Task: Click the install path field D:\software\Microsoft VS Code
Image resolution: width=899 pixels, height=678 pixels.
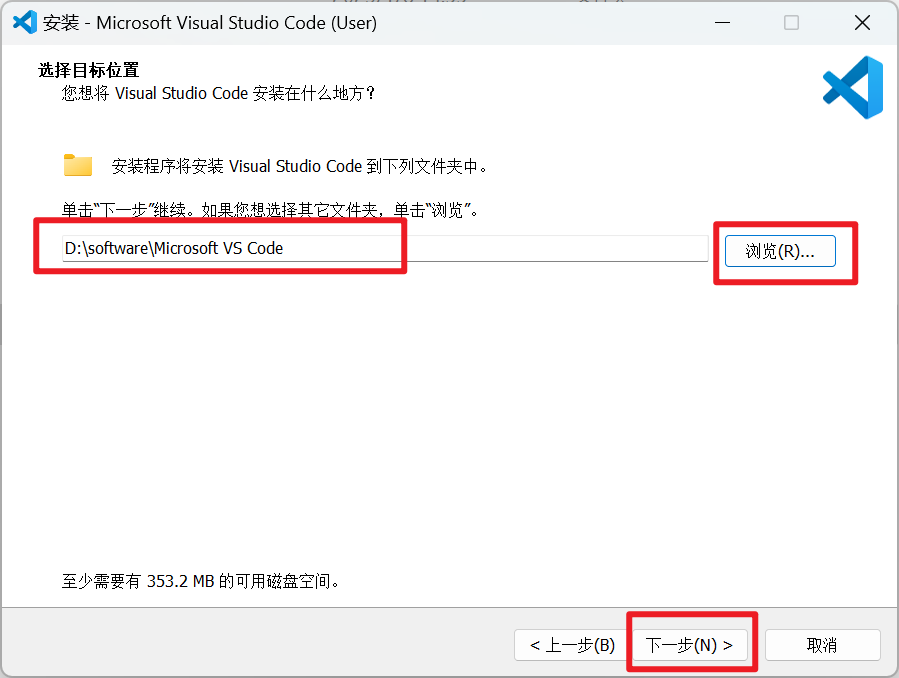Action: pos(385,248)
